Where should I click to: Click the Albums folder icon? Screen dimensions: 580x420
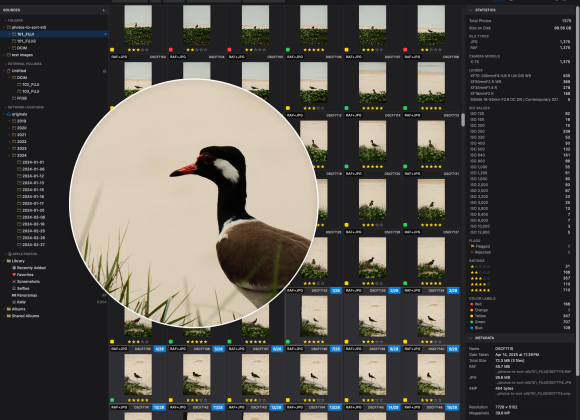(9, 309)
